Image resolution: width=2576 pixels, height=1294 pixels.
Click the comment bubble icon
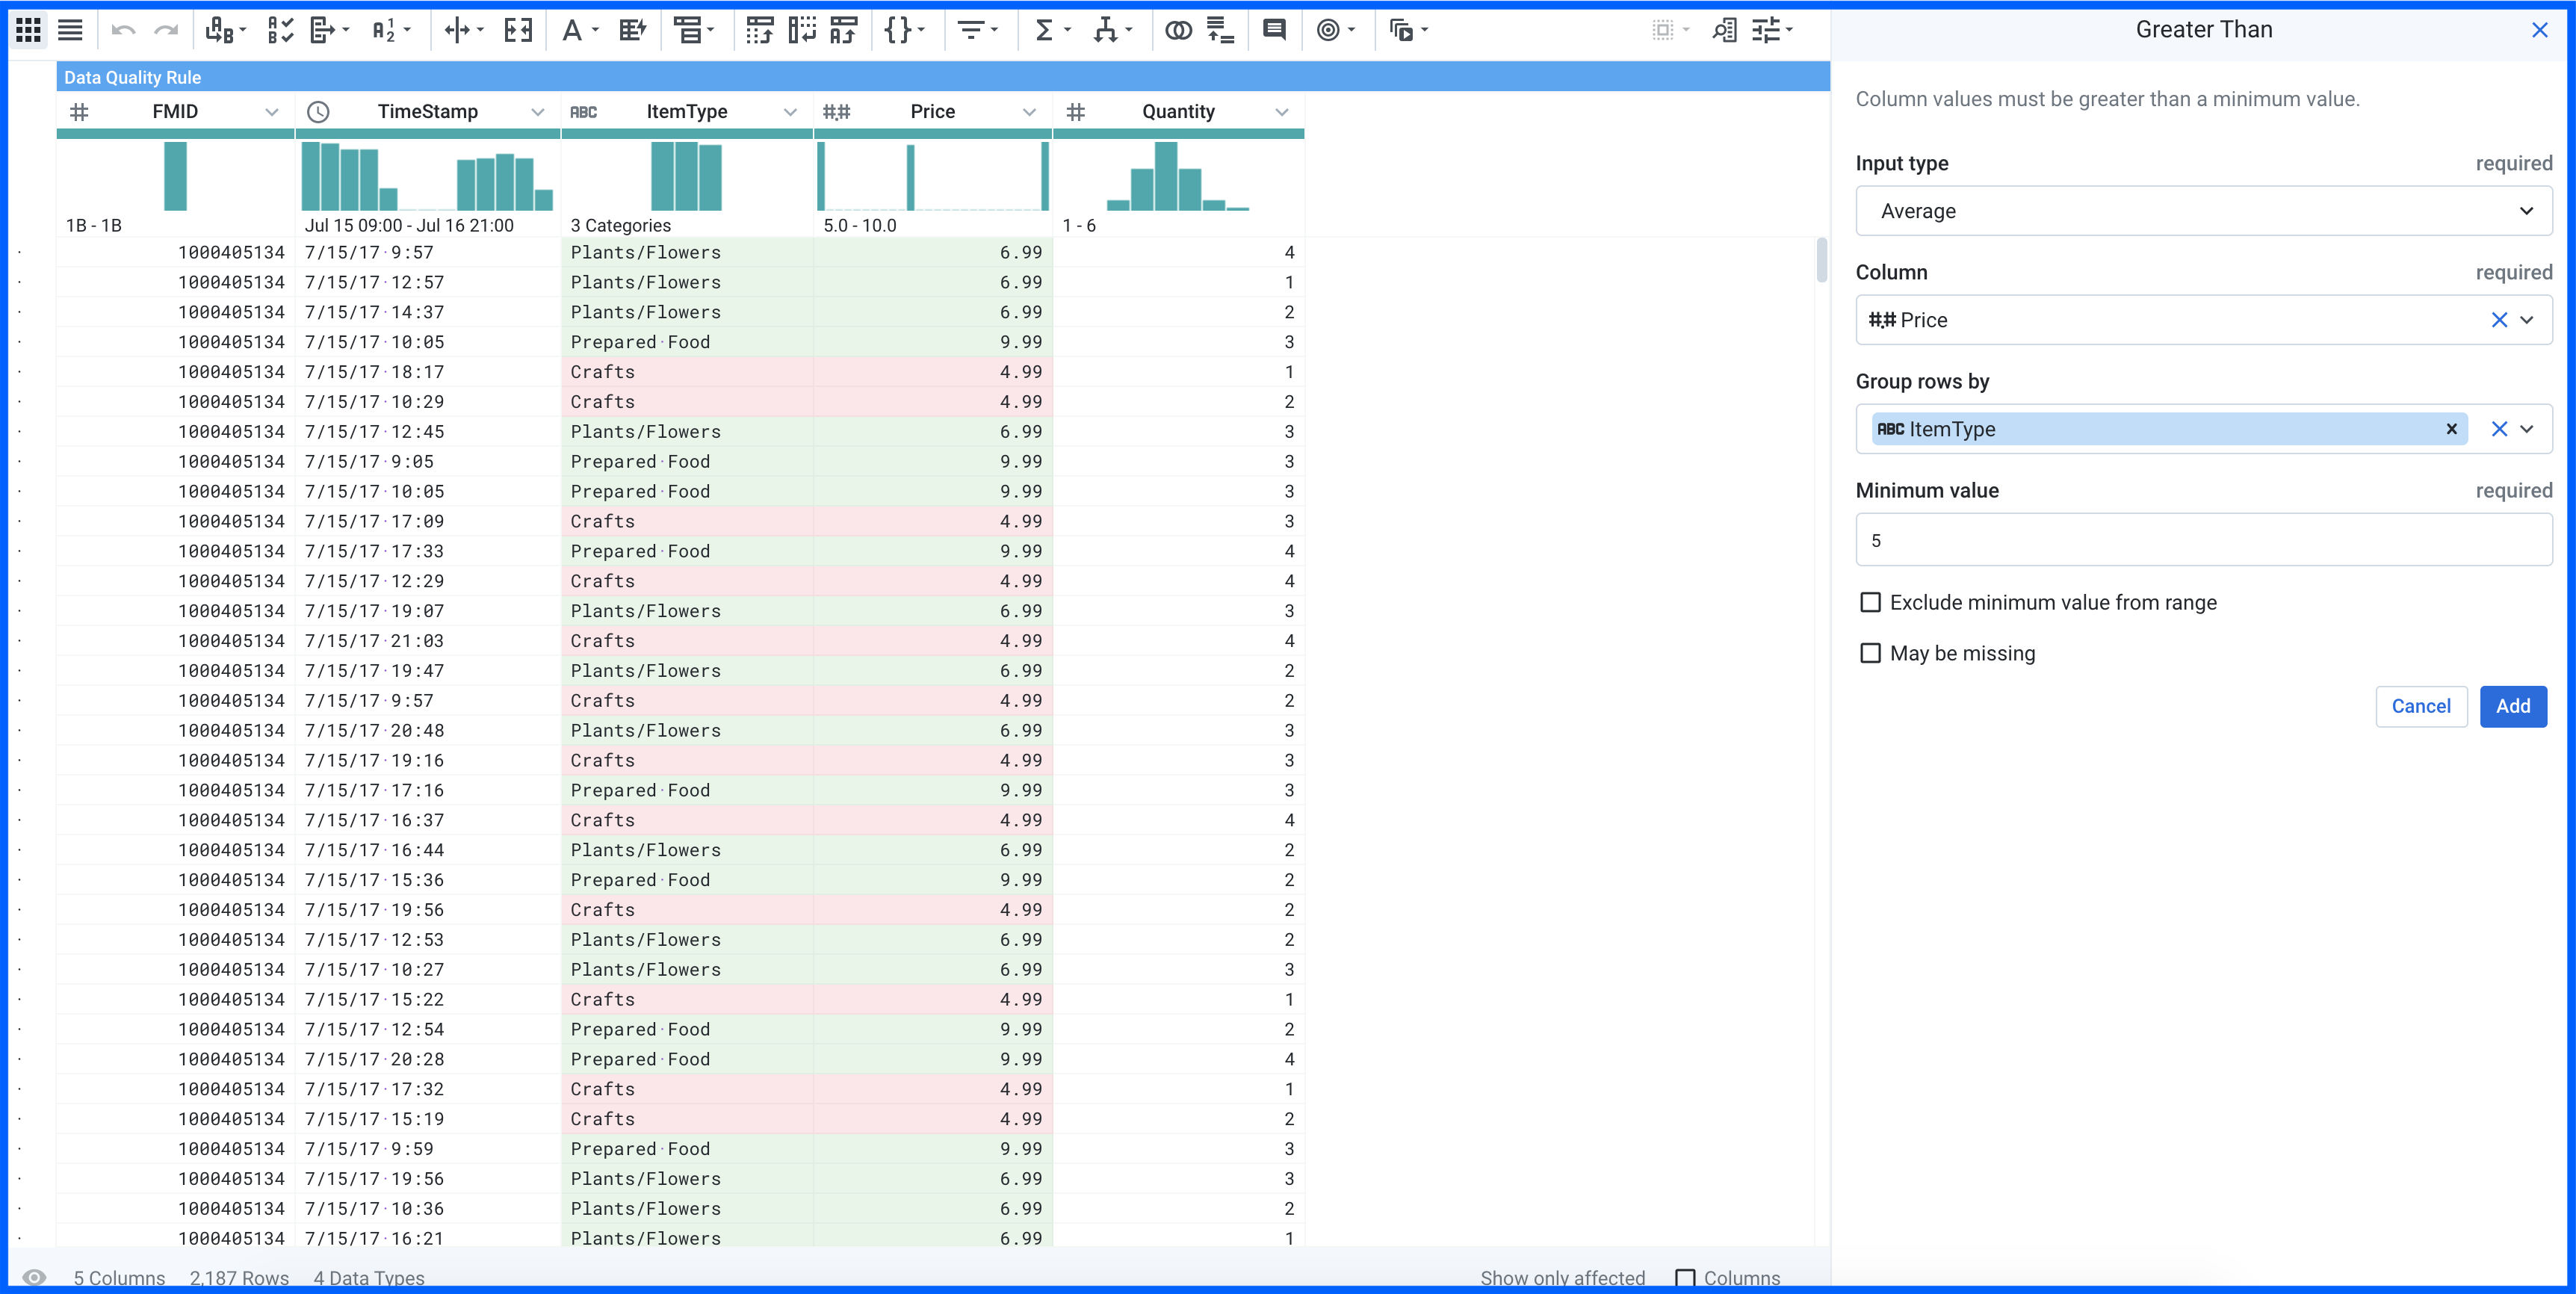click(1274, 30)
